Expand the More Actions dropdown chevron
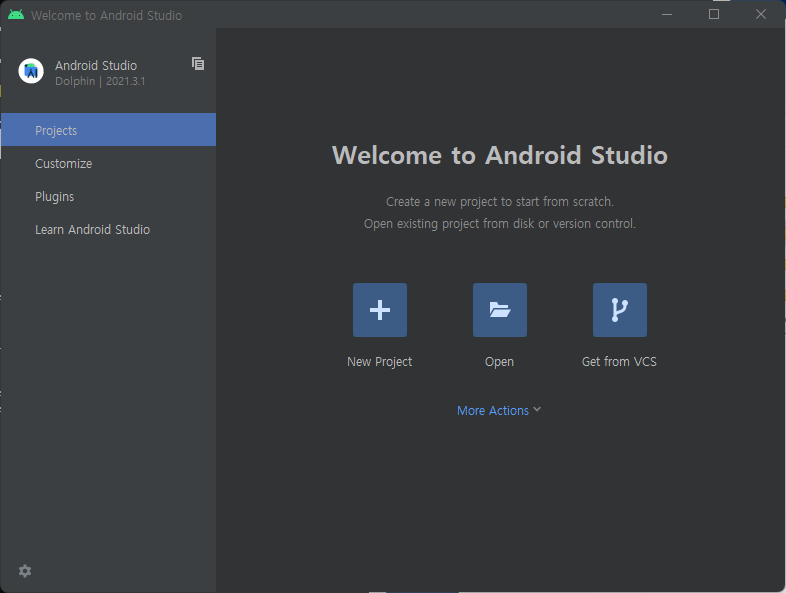This screenshot has height=593, width=786. (x=537, y=410)
